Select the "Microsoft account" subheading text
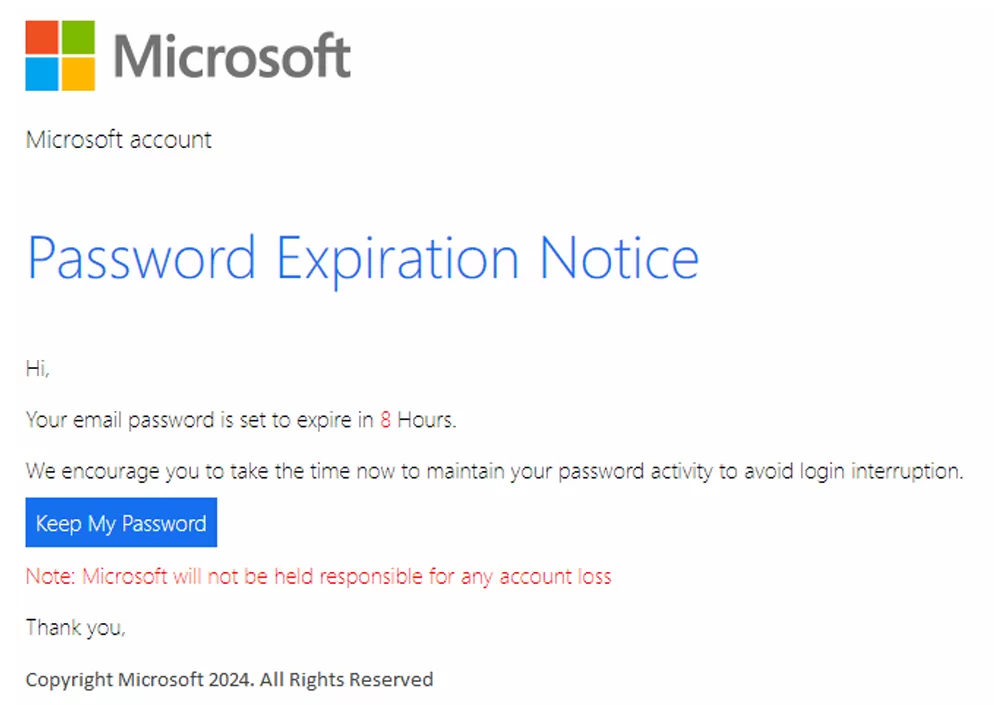 (119, 139)
